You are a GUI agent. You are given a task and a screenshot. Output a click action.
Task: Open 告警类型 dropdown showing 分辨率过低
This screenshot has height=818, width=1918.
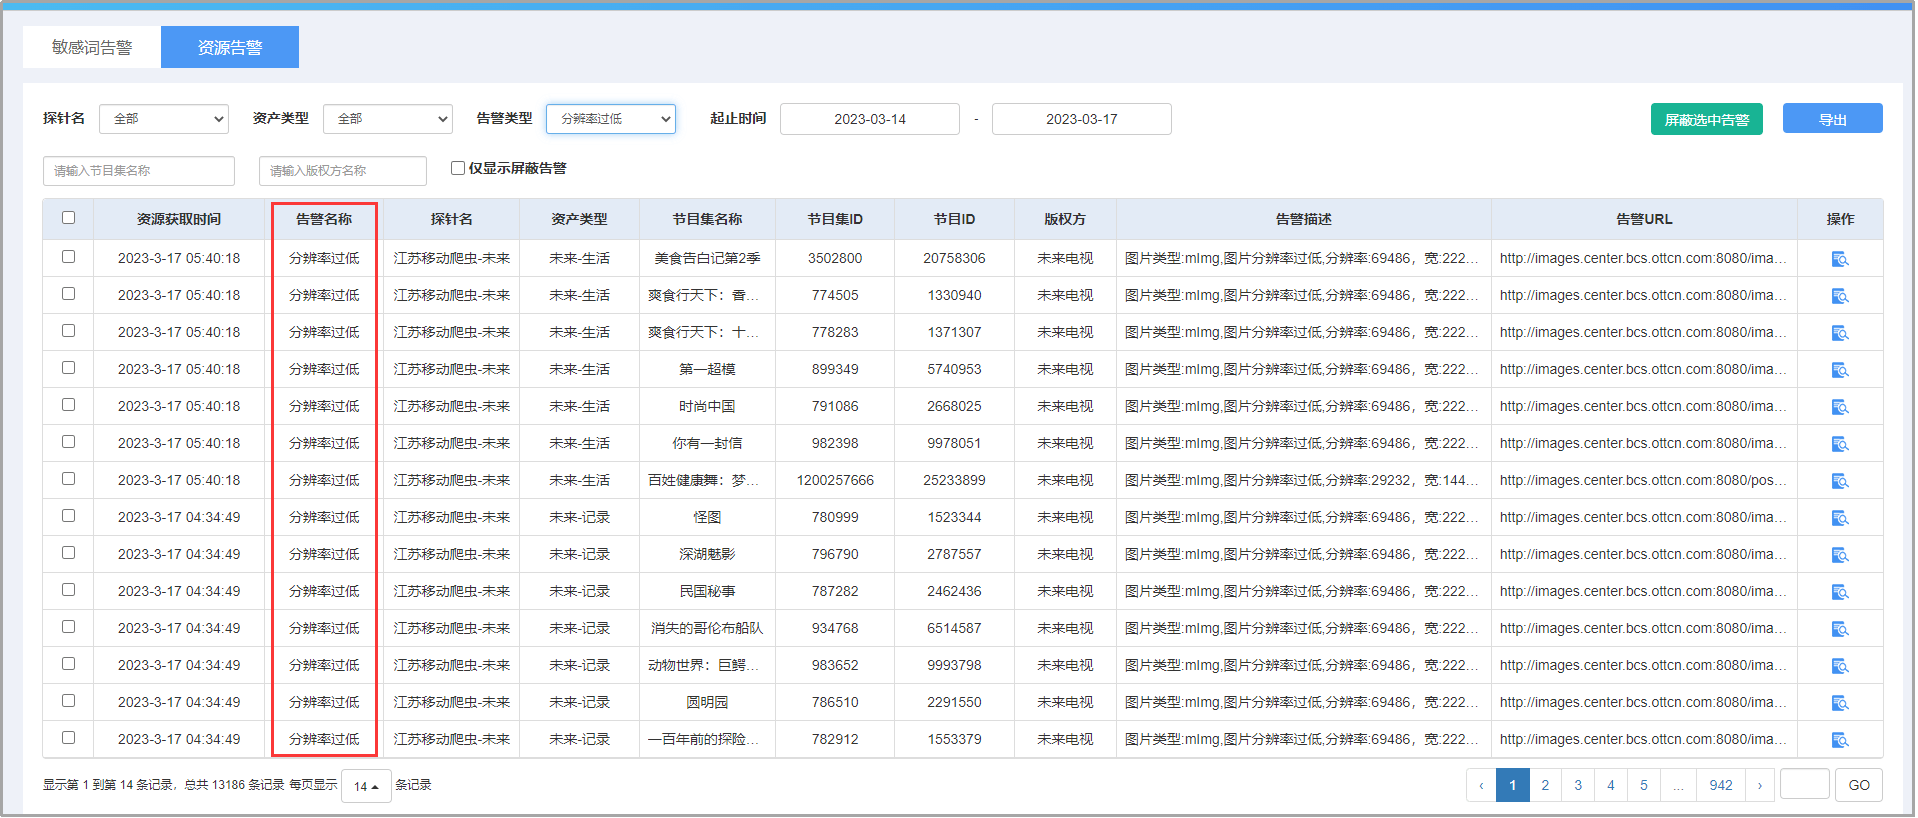point(611,119)
